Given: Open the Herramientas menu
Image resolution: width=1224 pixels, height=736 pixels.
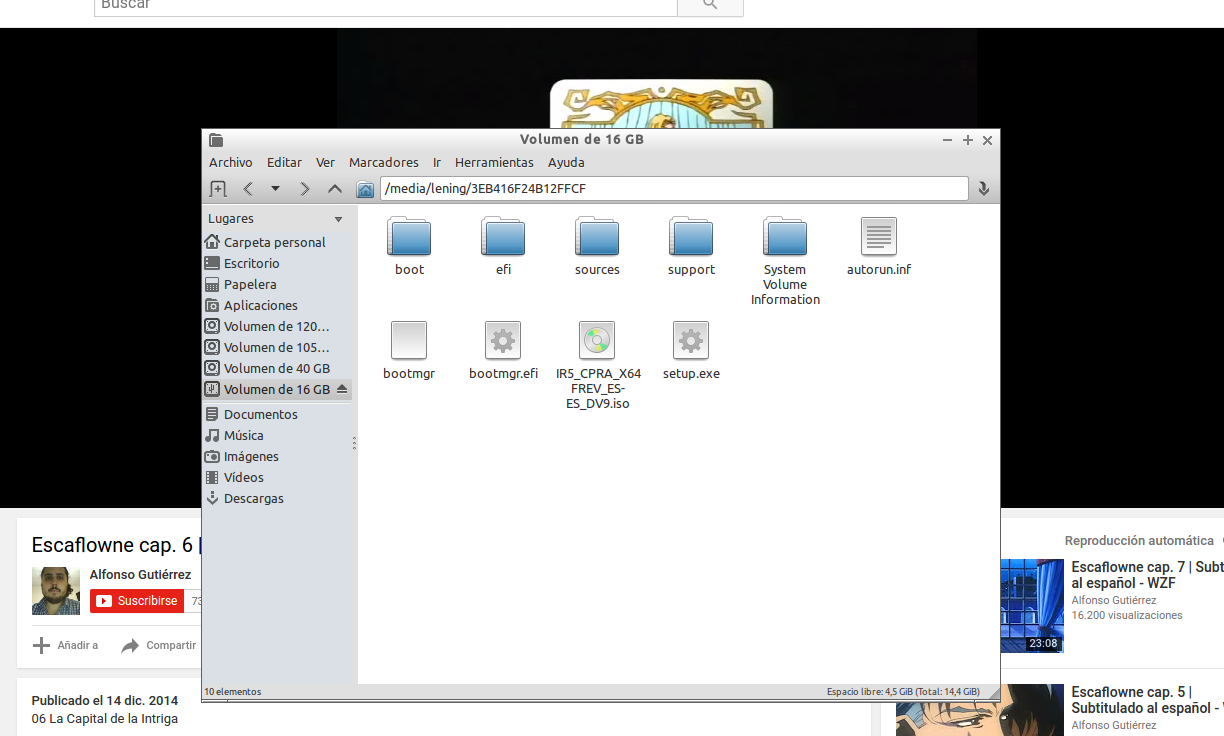Looking at the screenshot, I should pos(494,162).
